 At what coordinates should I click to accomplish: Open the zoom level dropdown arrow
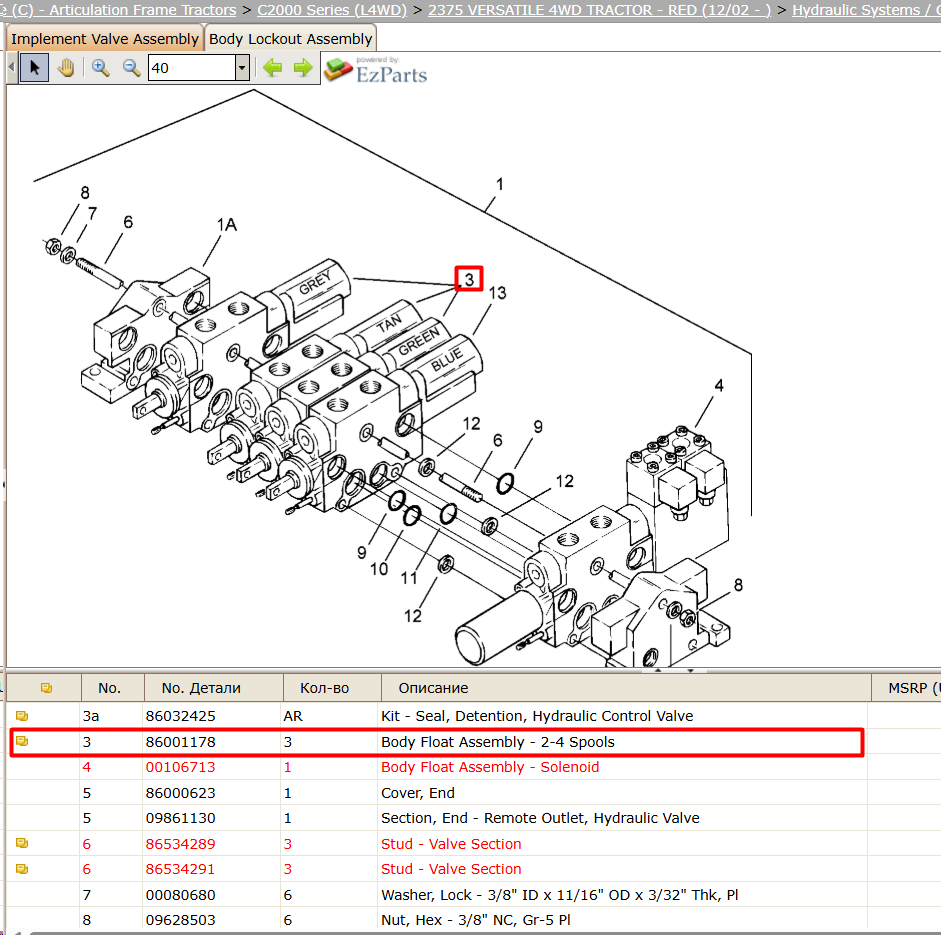pos(242,68)
